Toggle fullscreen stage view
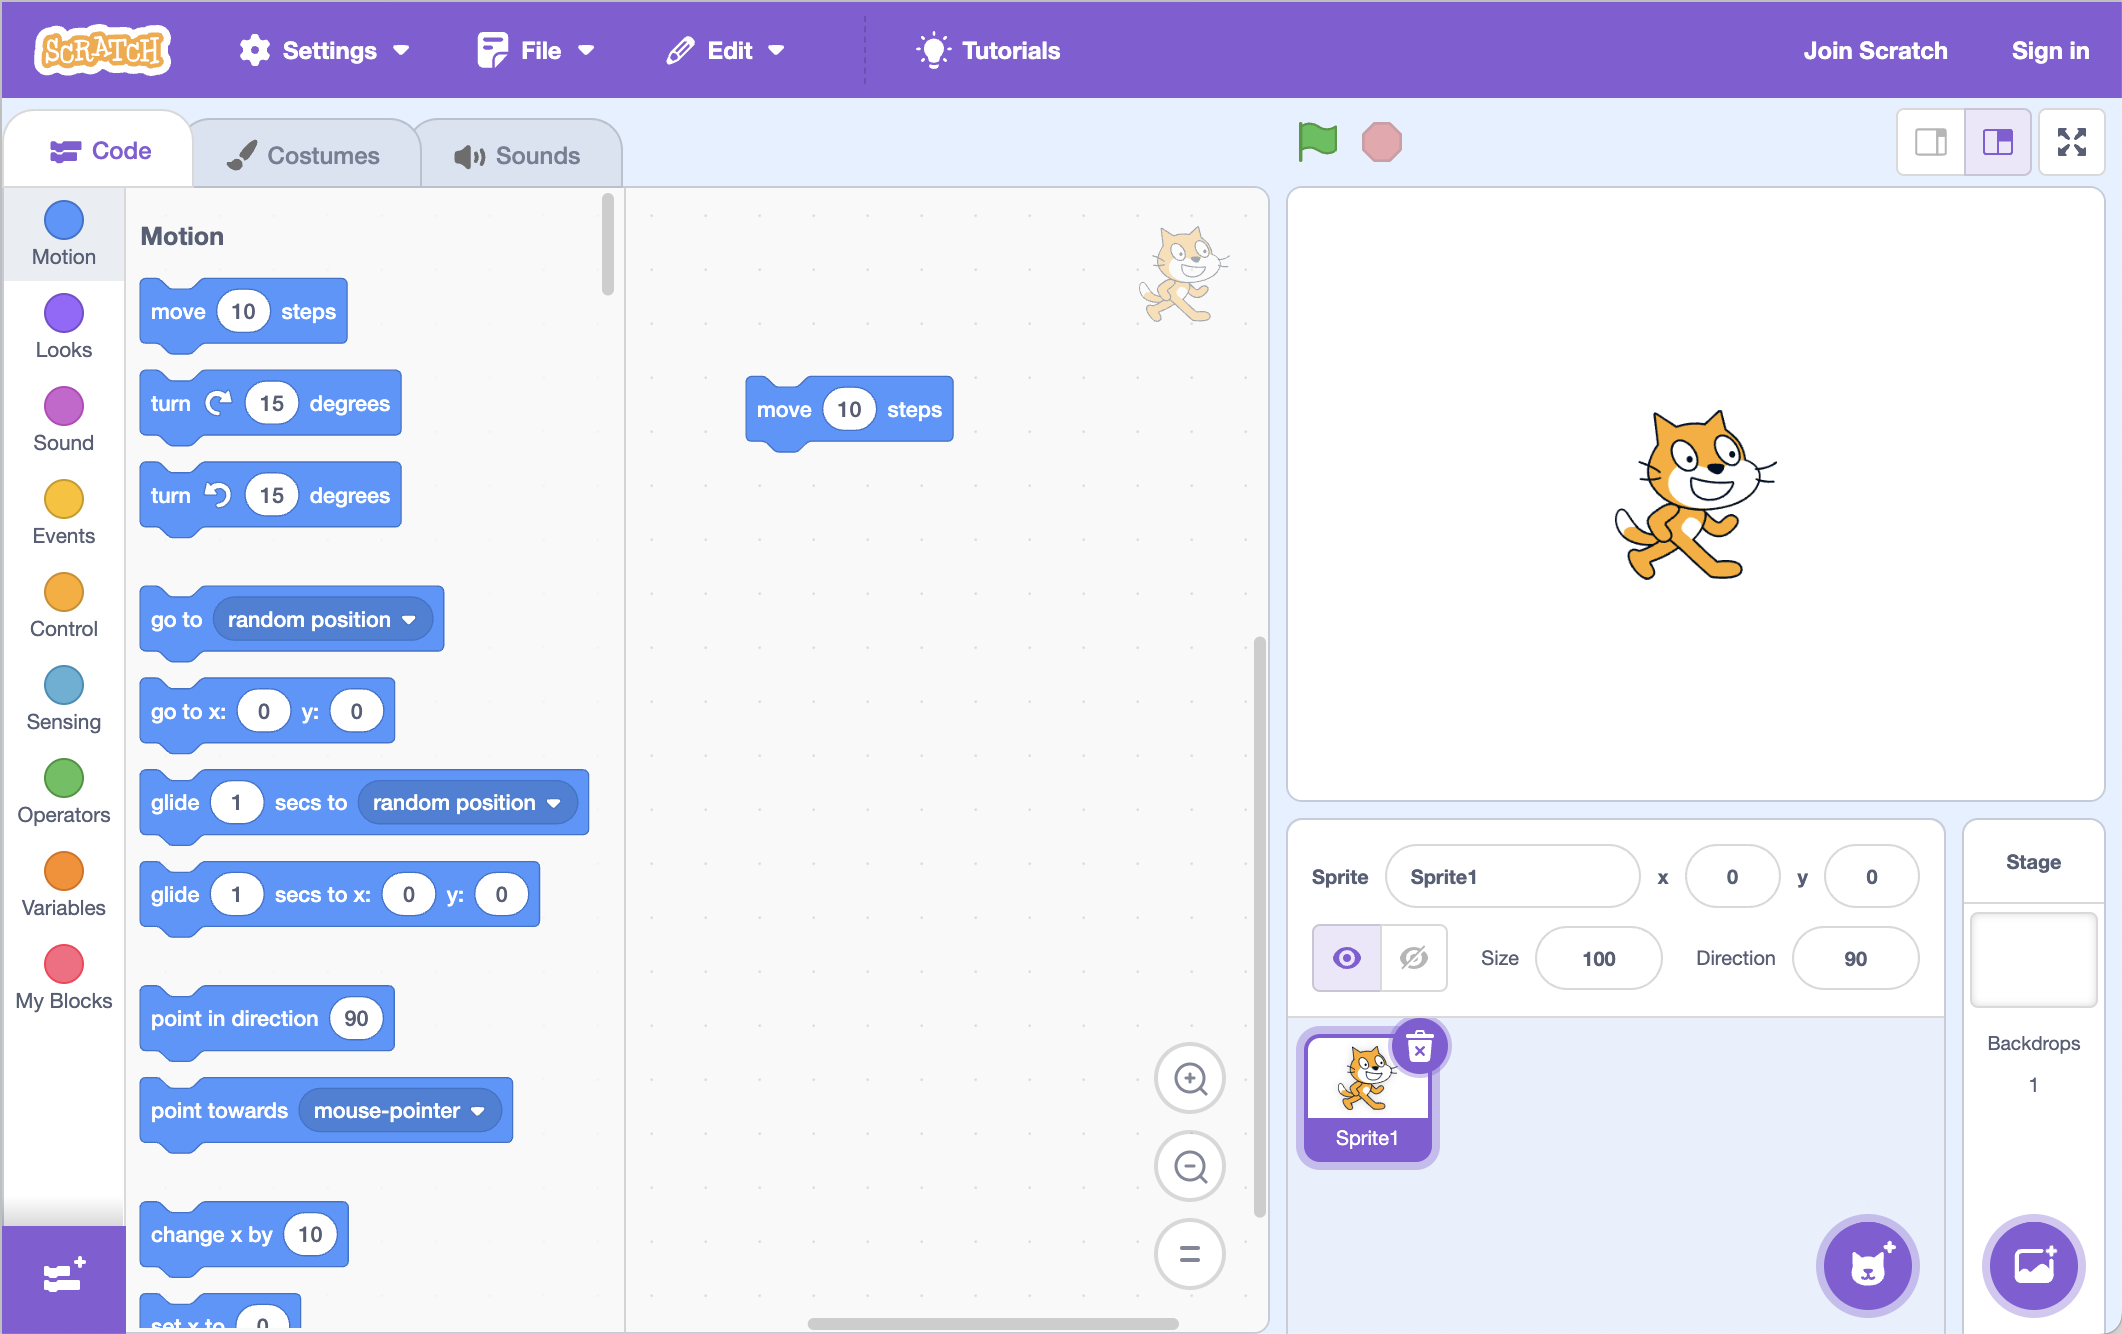Image resolution: width=2122 pixels, height=1334 pixels. coord(2073,141)
